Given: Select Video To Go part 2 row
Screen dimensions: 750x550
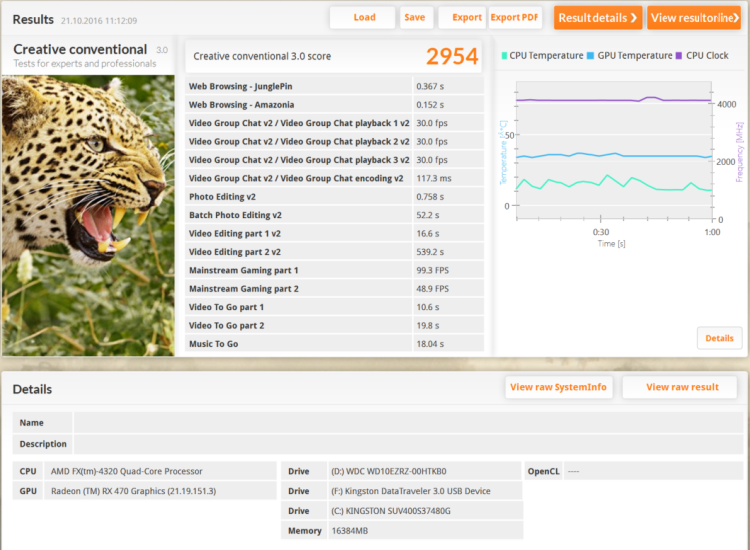Looking at the screenshot, I should pos(334,325).
